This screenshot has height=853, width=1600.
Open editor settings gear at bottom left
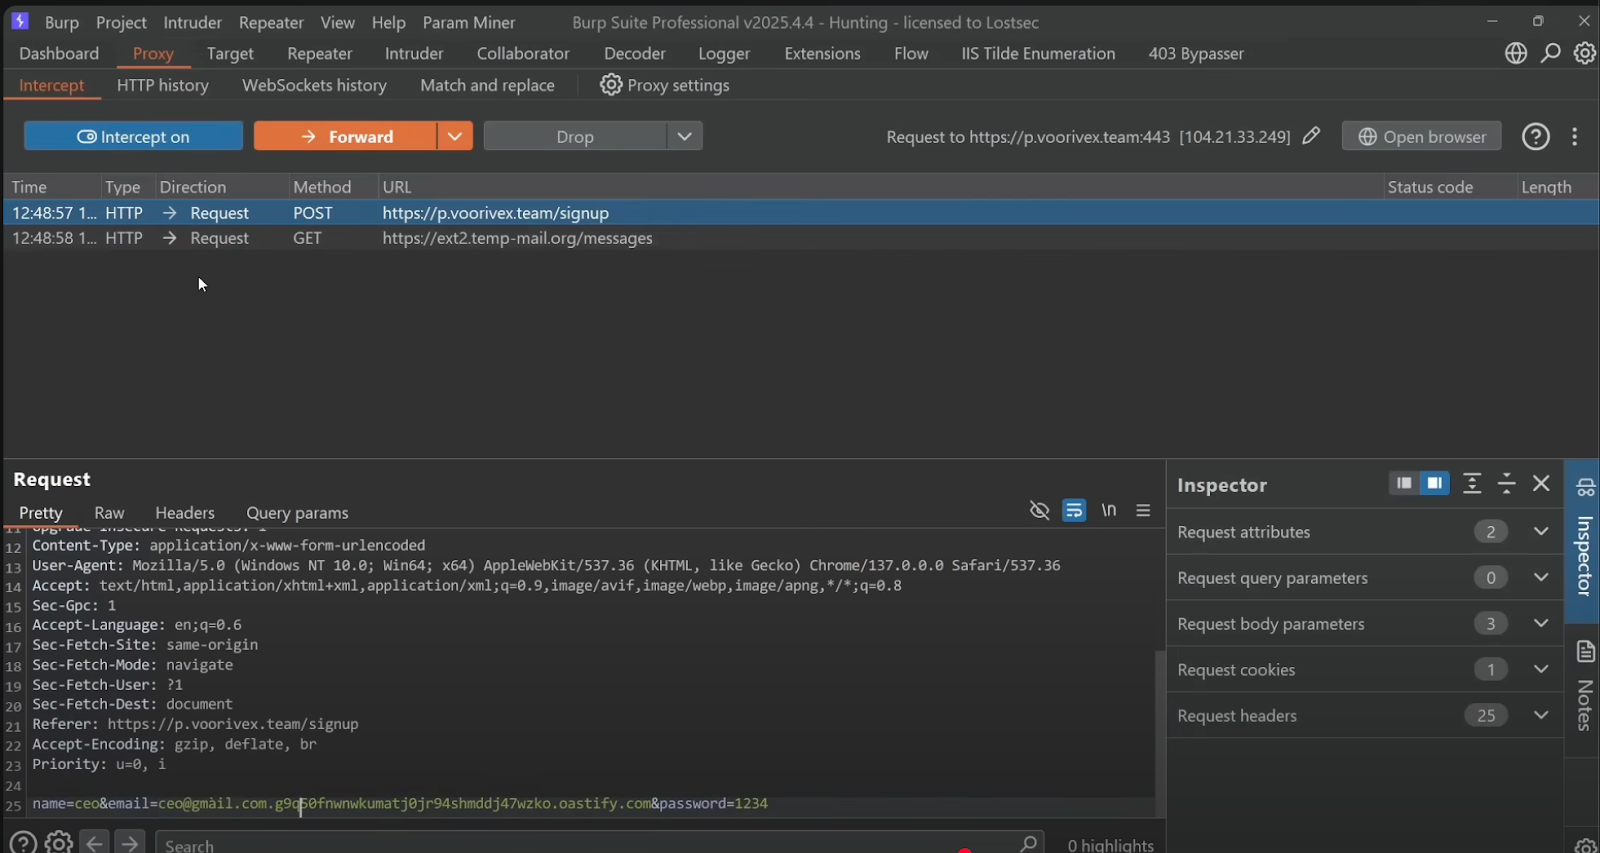(x=59, y=843)
